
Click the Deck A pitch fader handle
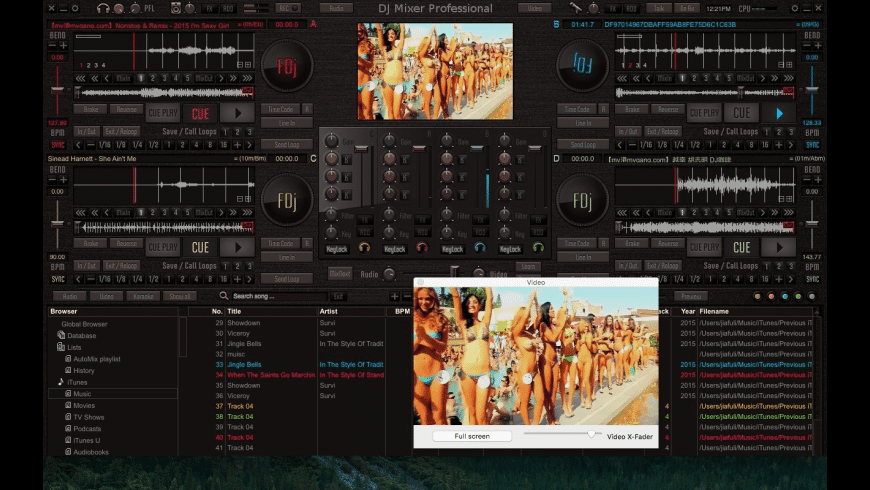[57, 90]
